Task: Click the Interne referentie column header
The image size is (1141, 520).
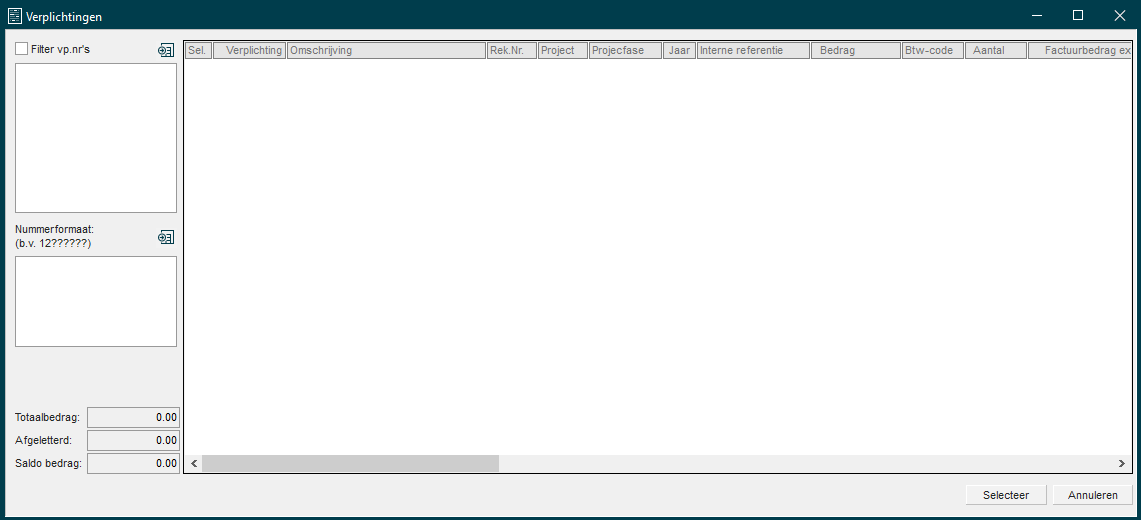Action: (x=753, y=51)
